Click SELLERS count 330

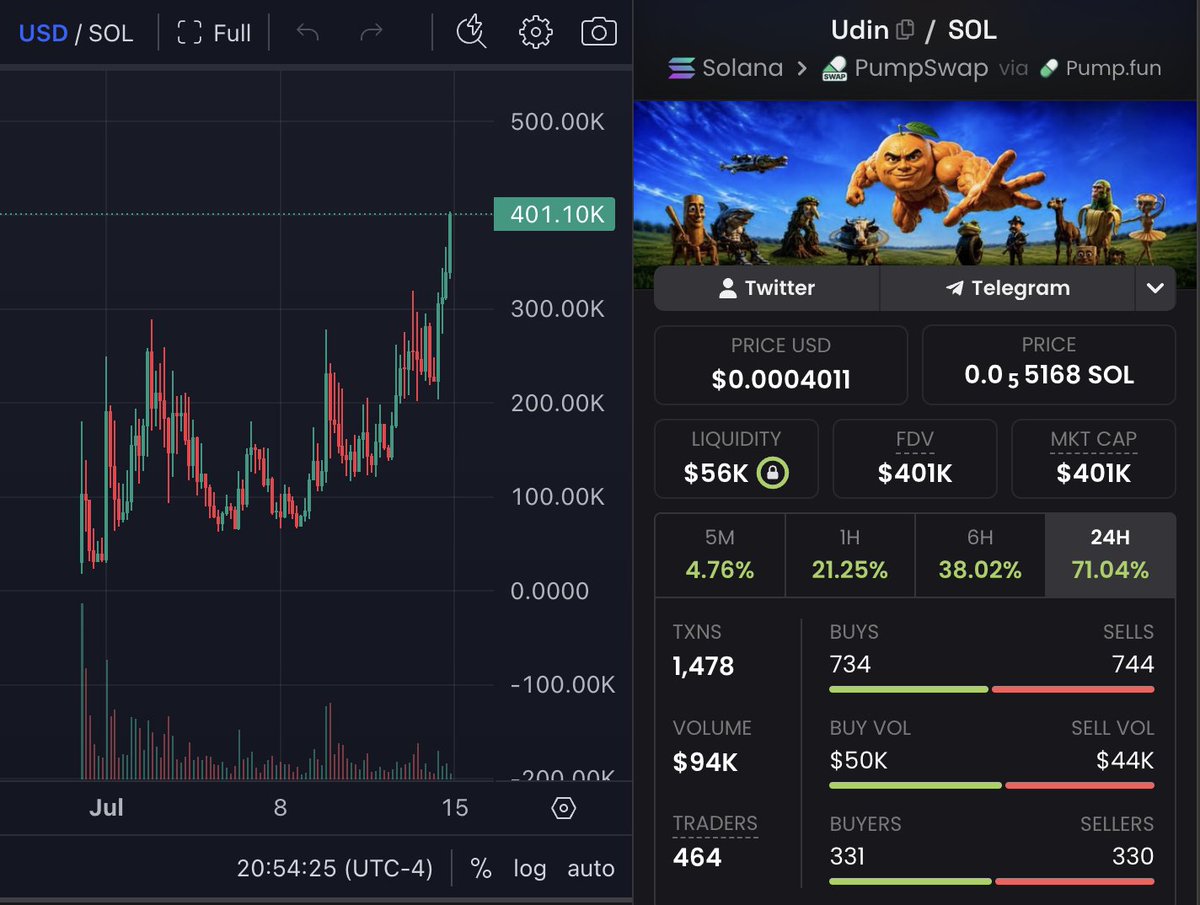(x=1133, y=856)
